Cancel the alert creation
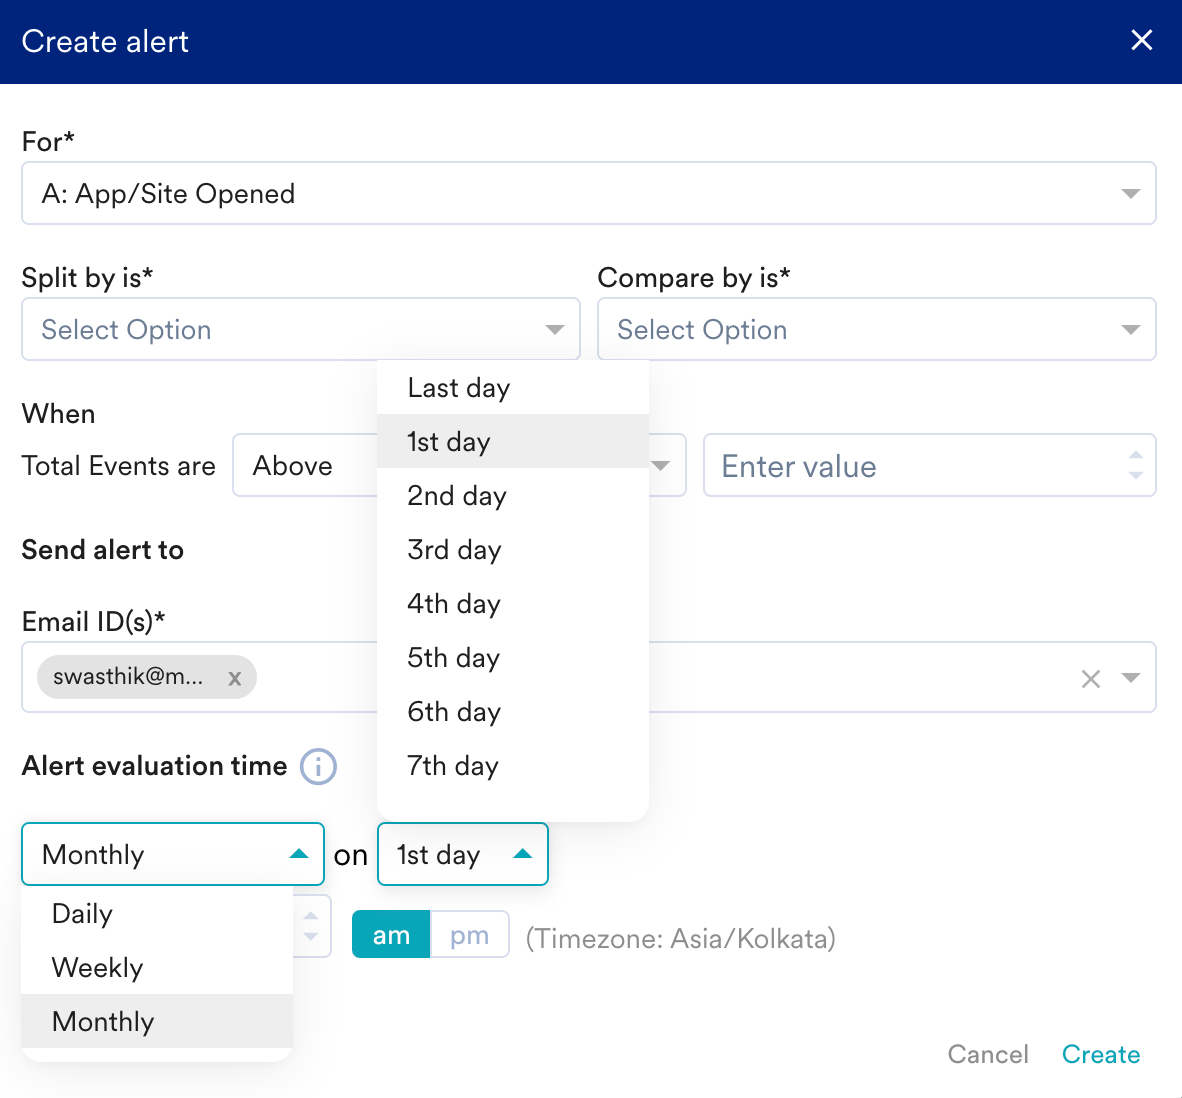Image resolution: width=1182 pixels, height=1098 pixels. [x=988, y=1054]
